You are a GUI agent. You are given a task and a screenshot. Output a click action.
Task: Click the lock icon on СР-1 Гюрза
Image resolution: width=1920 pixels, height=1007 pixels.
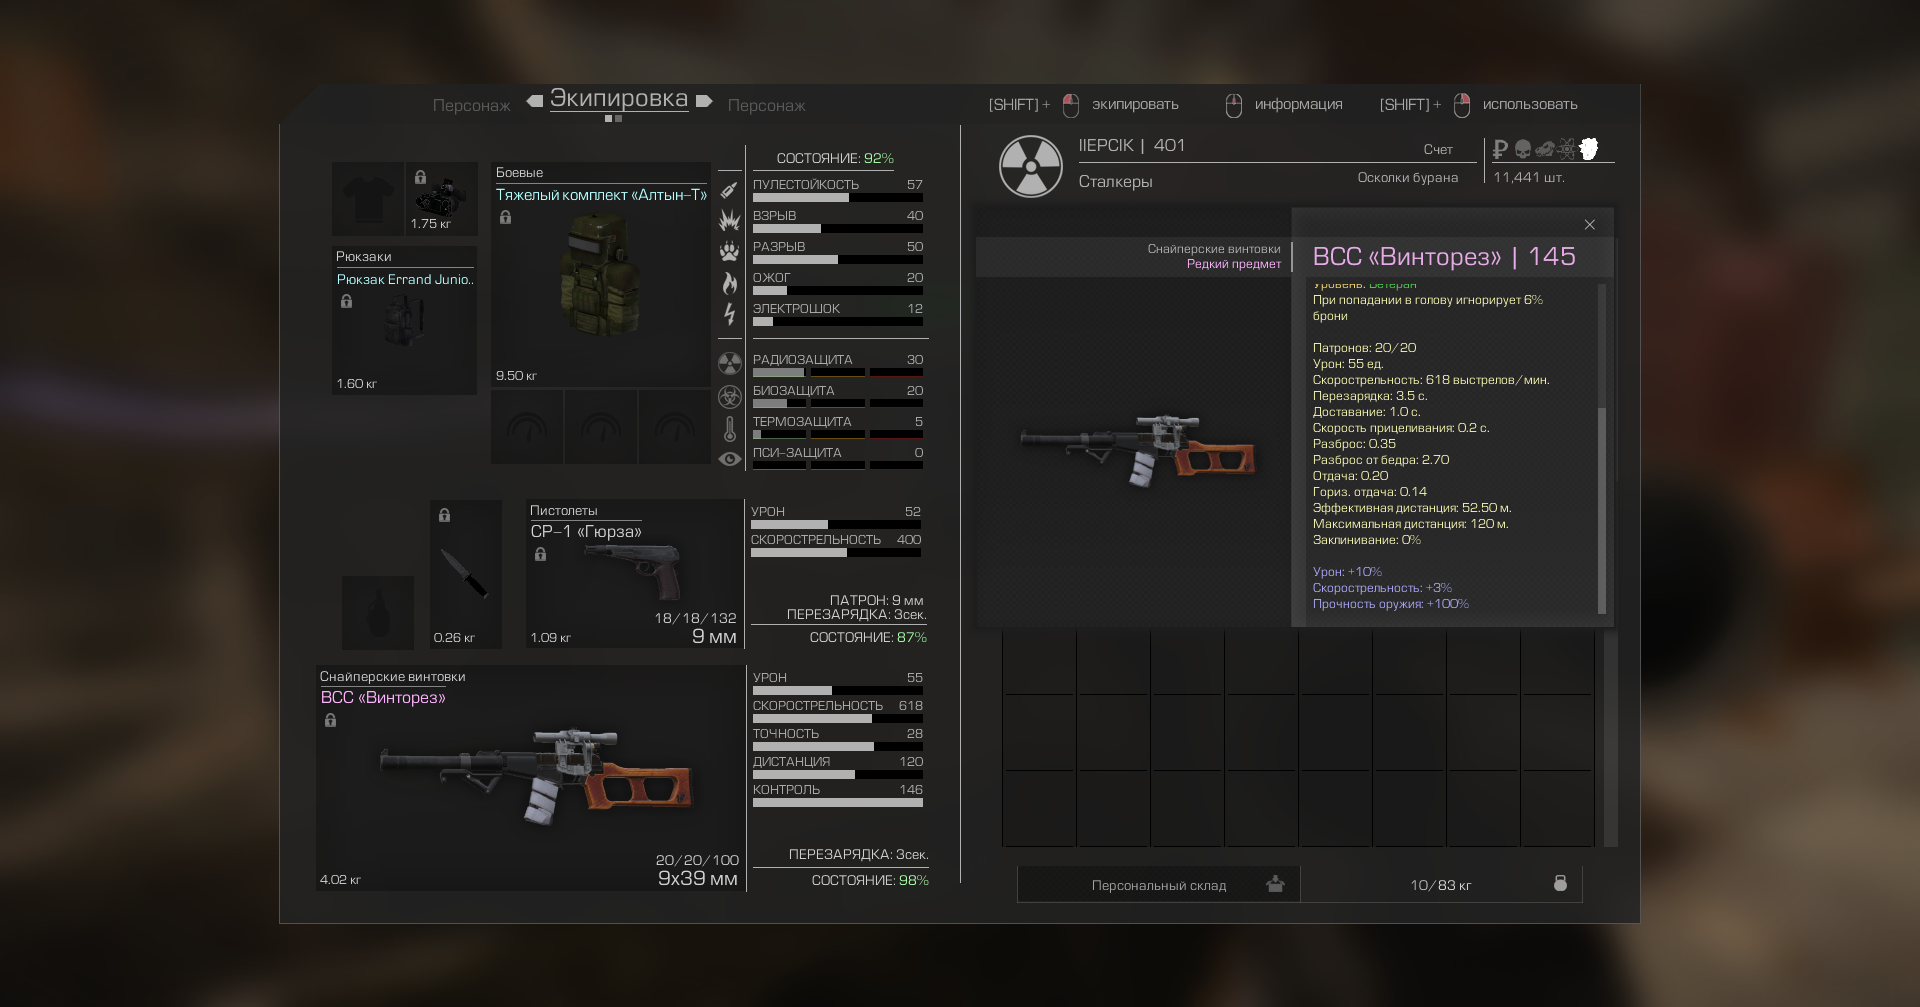tap(540, 554)
